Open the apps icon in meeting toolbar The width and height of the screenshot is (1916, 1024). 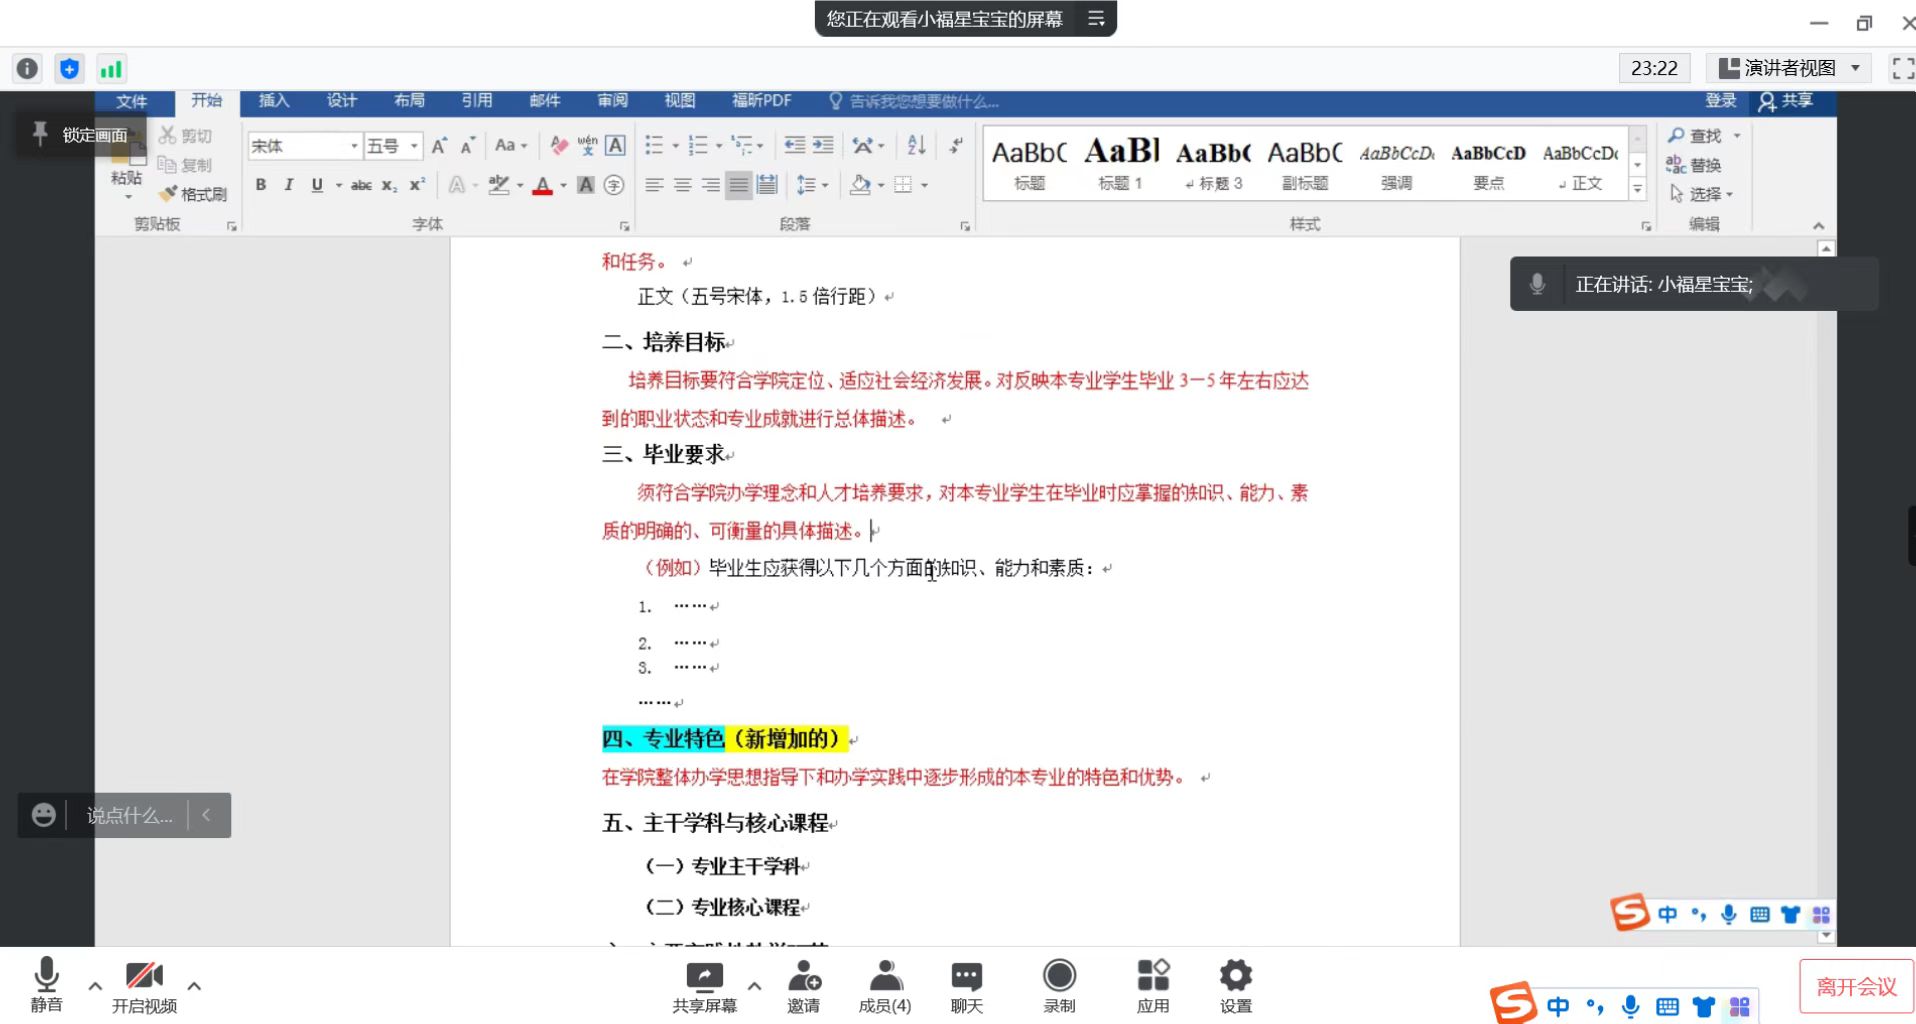coord(1152,977)
